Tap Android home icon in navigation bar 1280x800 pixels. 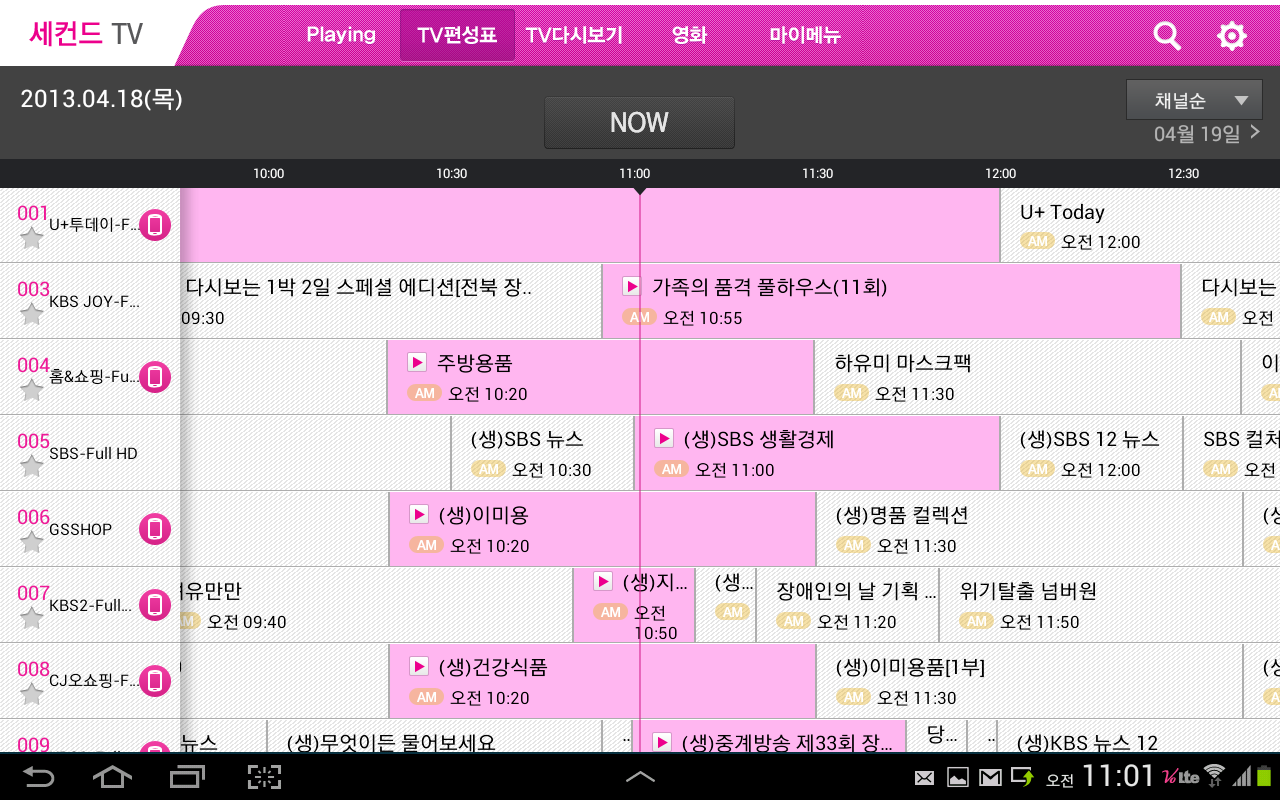pos(112,776)
